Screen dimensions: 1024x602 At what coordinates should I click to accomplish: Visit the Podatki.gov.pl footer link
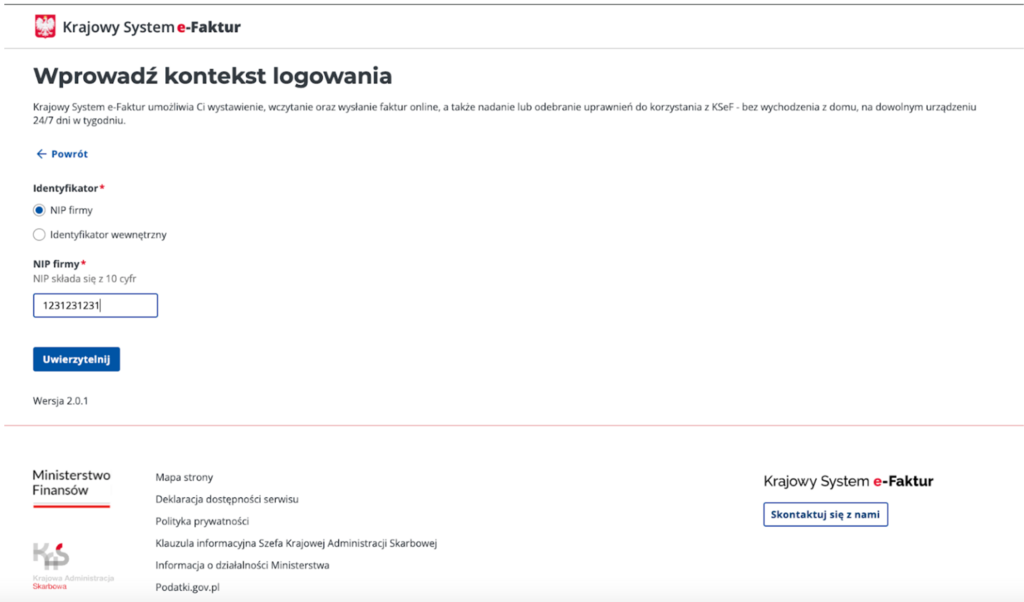coord(187,587)
